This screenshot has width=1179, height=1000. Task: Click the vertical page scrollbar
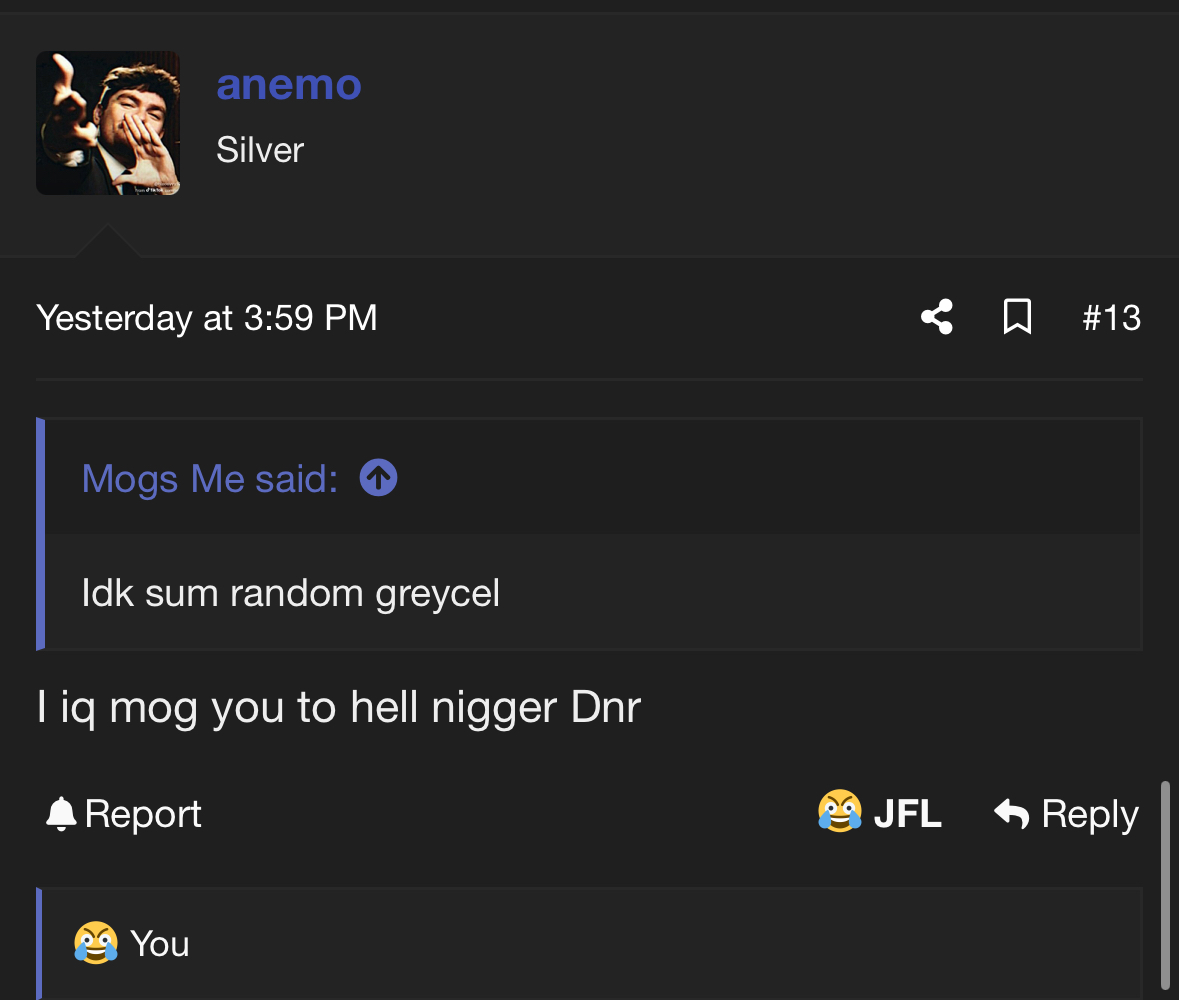1165,884
